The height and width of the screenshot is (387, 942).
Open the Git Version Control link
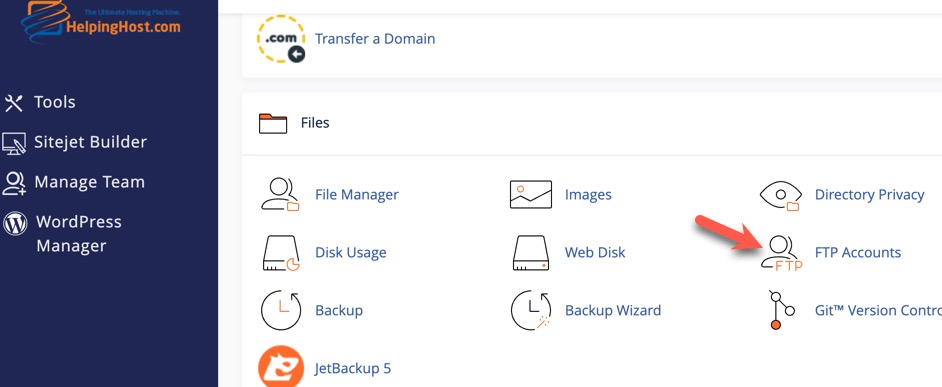click(878, 311)
